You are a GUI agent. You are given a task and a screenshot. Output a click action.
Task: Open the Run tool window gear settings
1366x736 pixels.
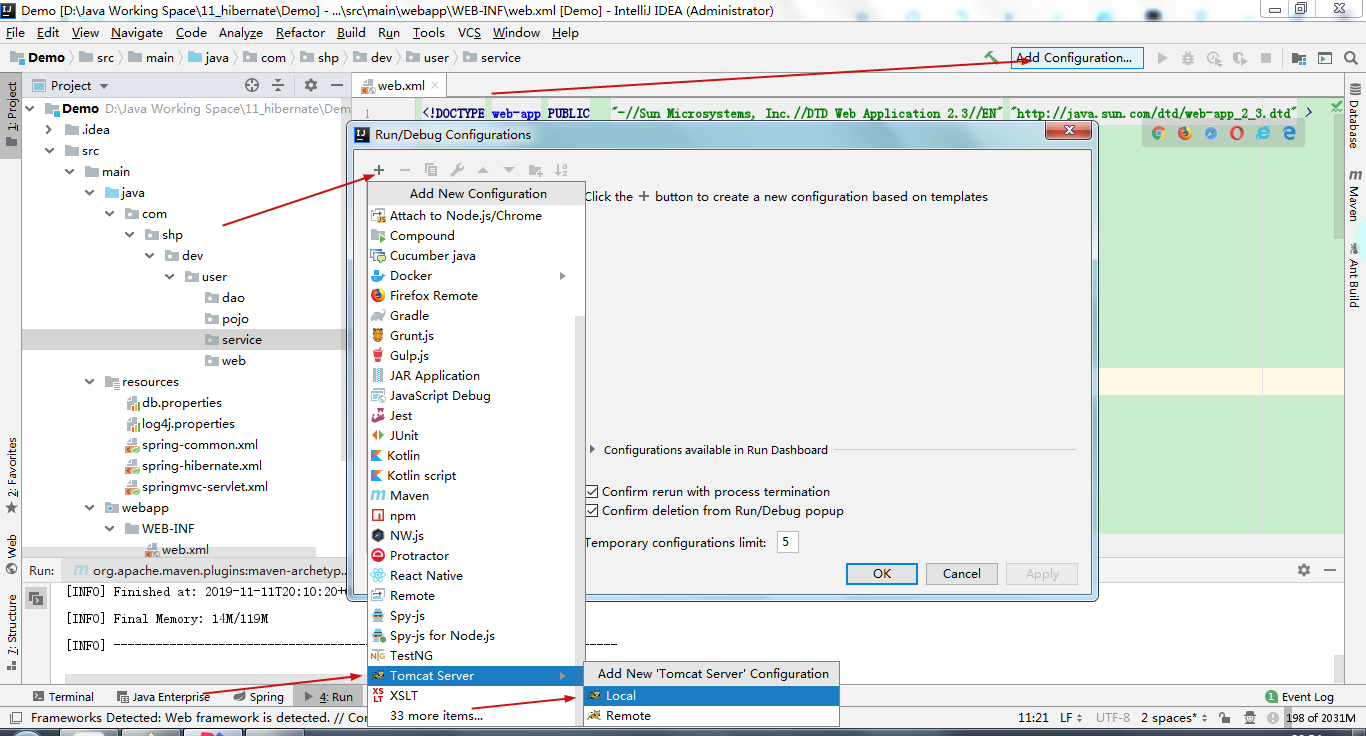click(1303, 570)
